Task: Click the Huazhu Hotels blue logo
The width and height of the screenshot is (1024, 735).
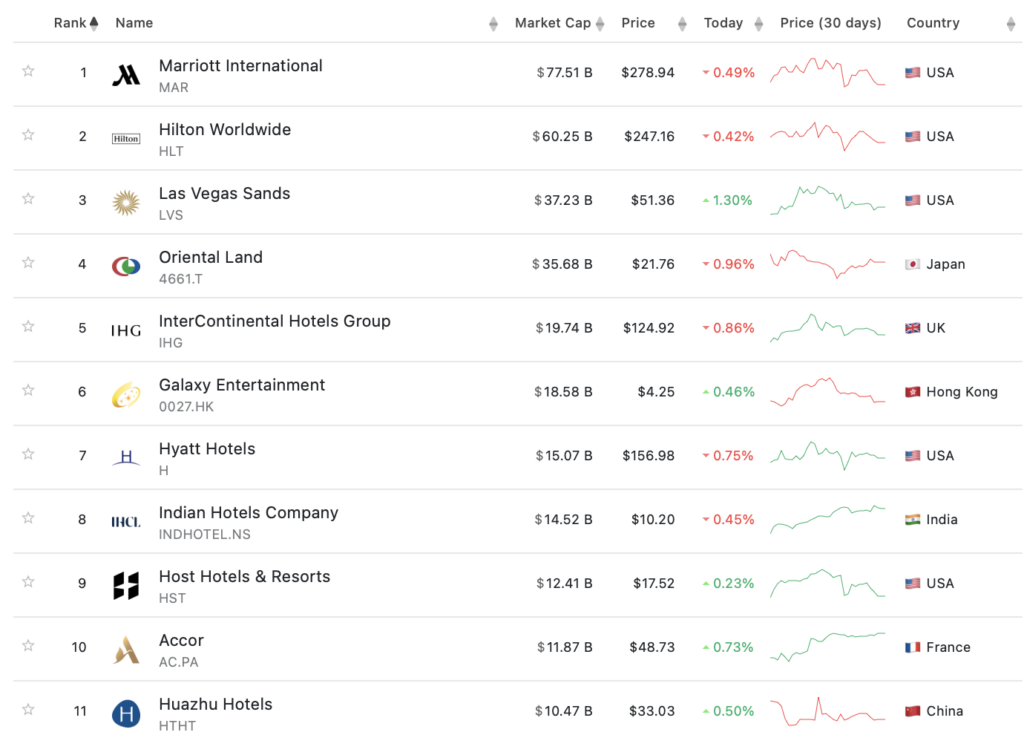Action: point(126,713)
